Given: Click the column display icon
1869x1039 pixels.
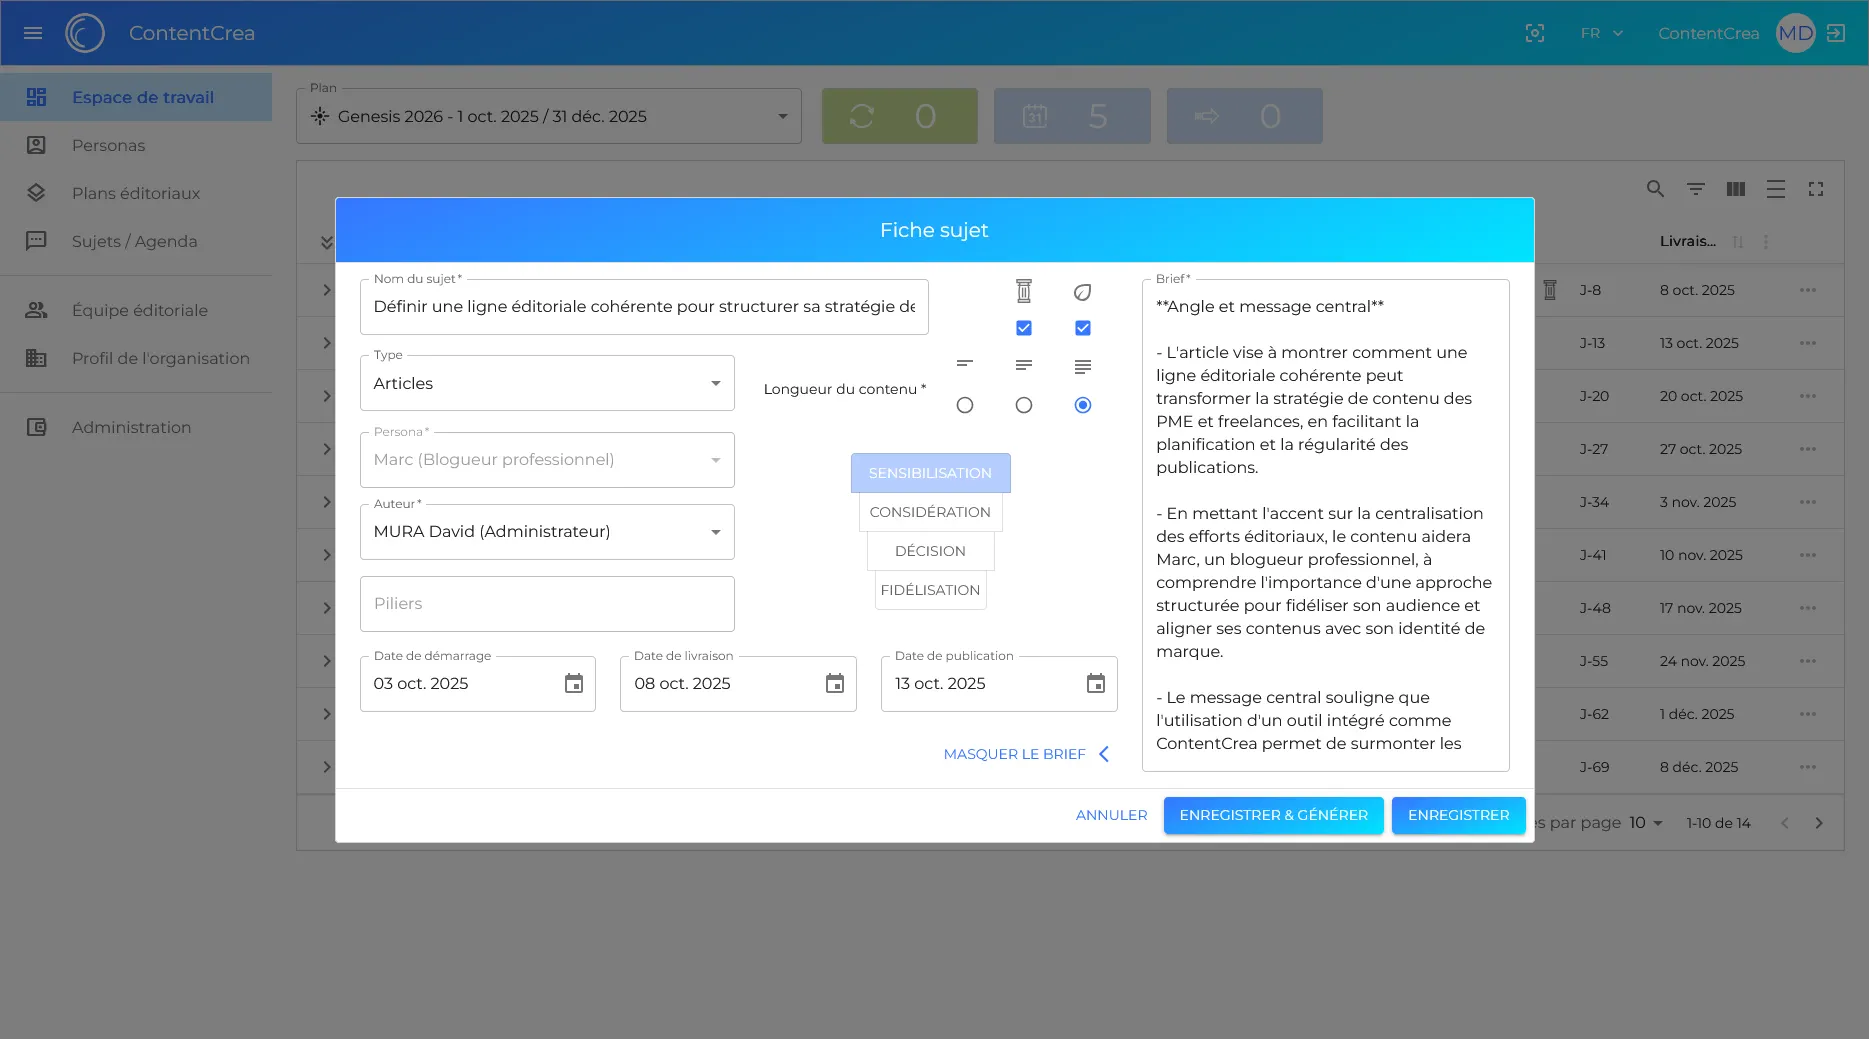Looking at the screenshot, I should (x=1735, y=189).
